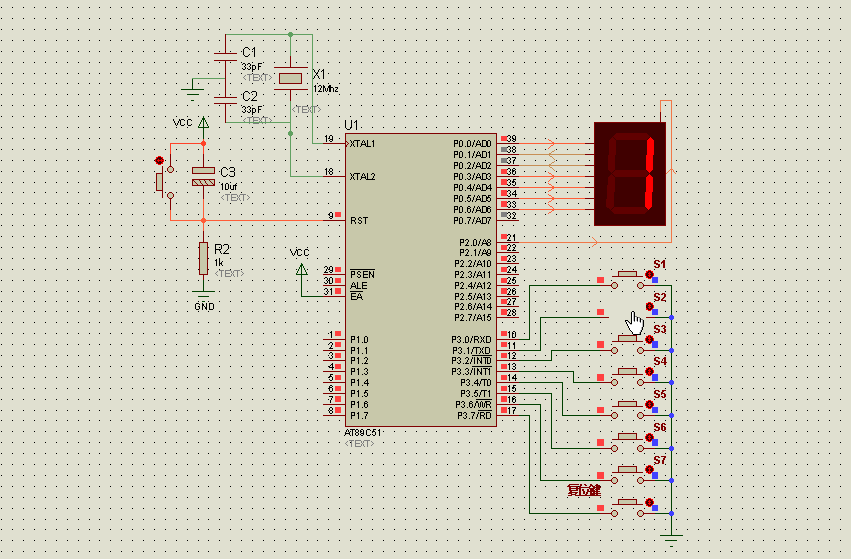Click the 12Mhz crystal value label

(326, 88)
